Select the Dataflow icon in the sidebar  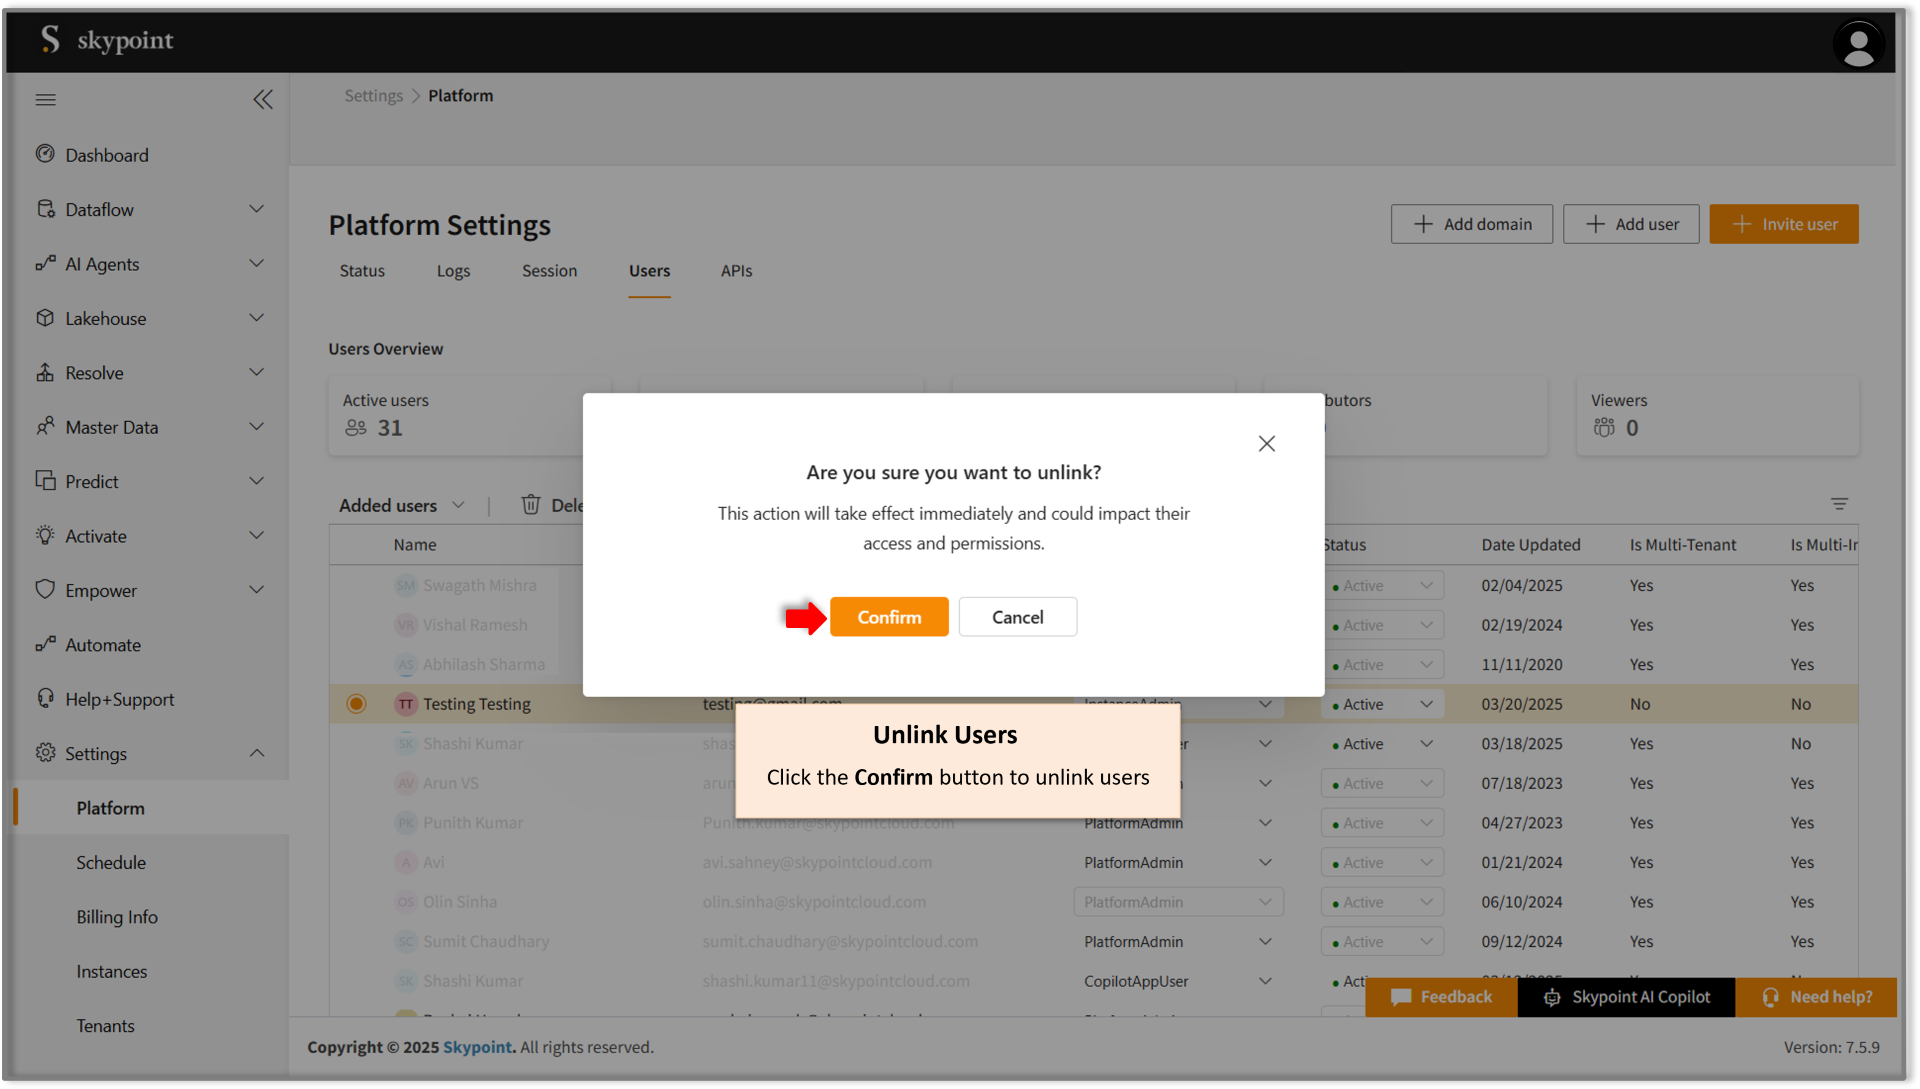point(46,209)
